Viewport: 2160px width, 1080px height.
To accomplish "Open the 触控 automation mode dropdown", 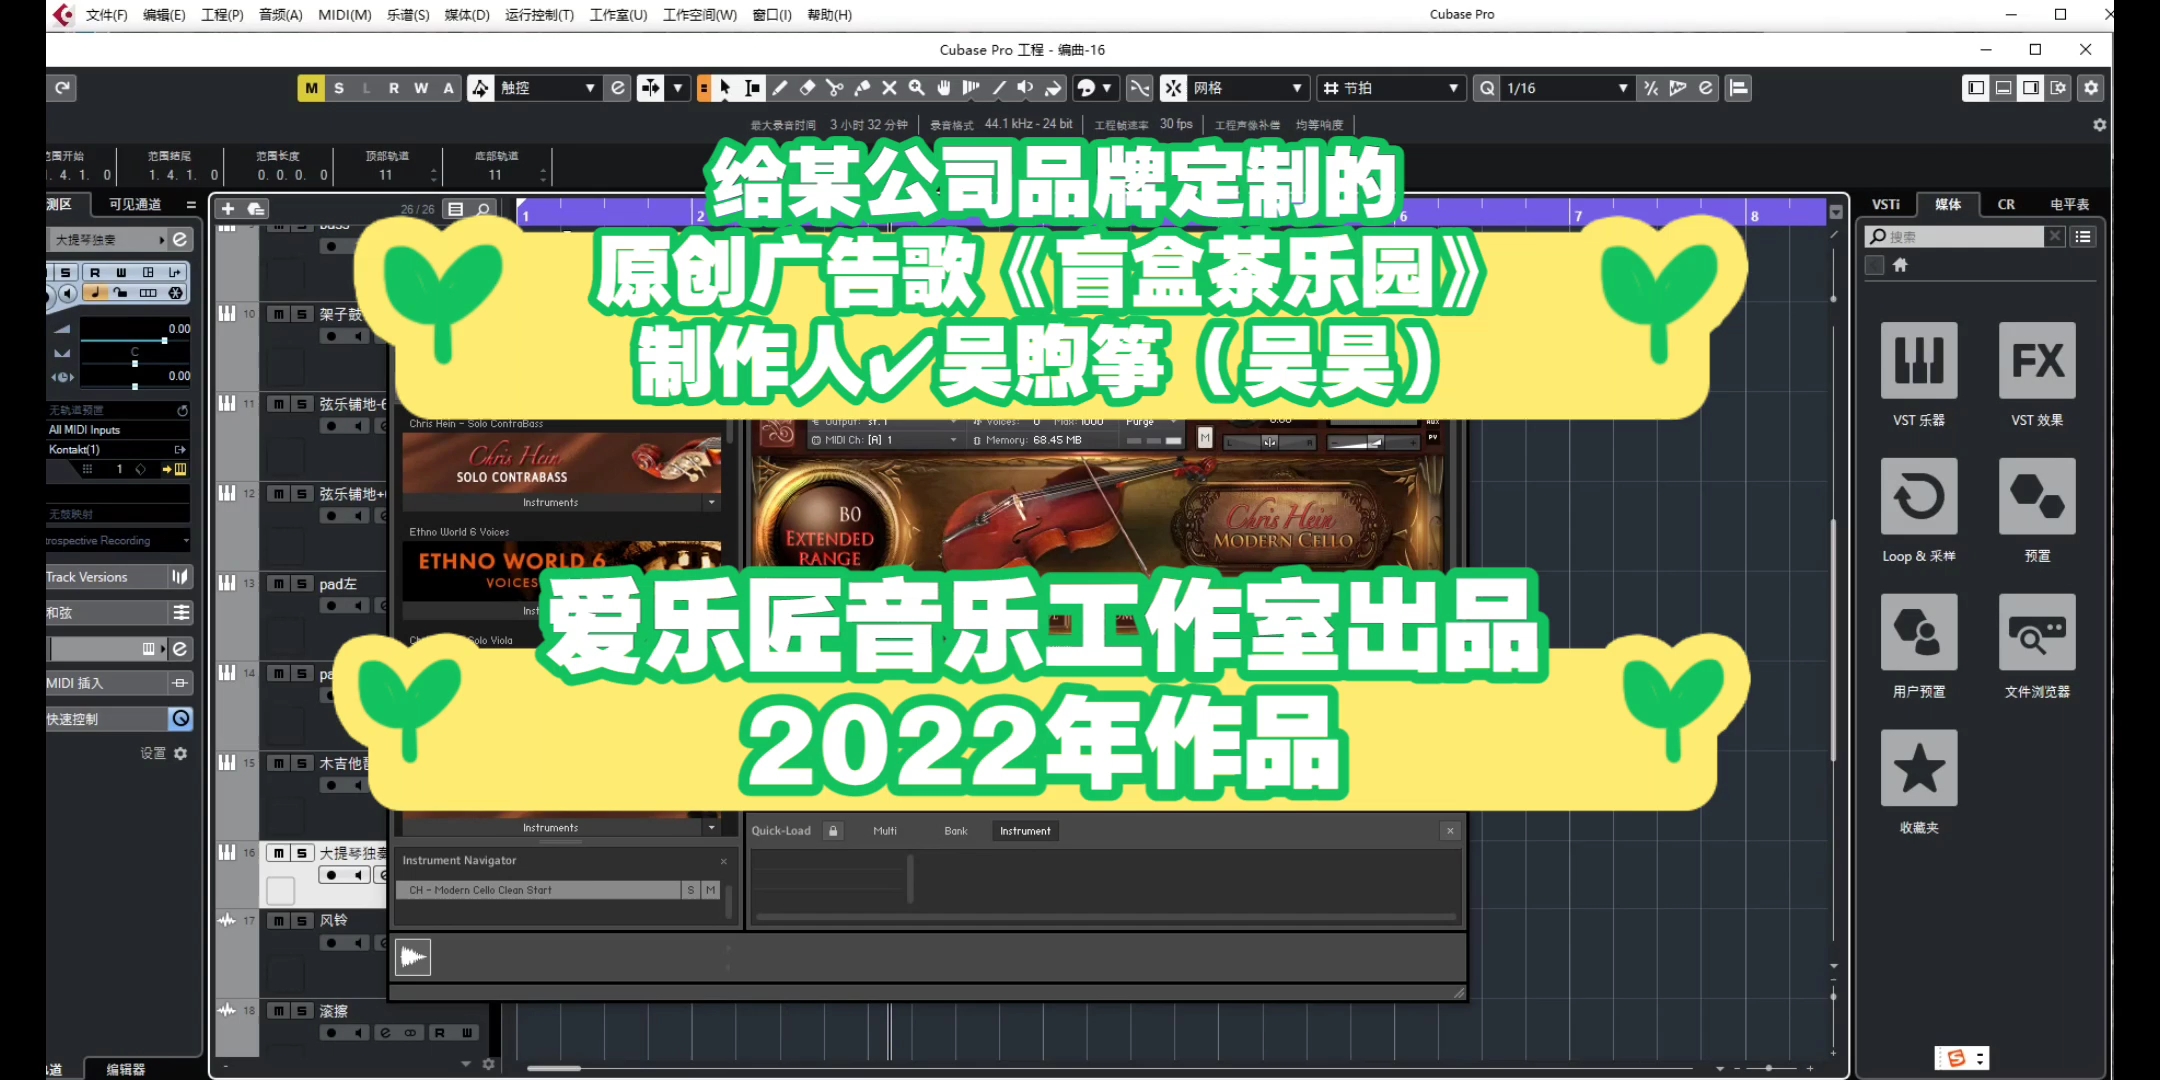I will point(549,88).
